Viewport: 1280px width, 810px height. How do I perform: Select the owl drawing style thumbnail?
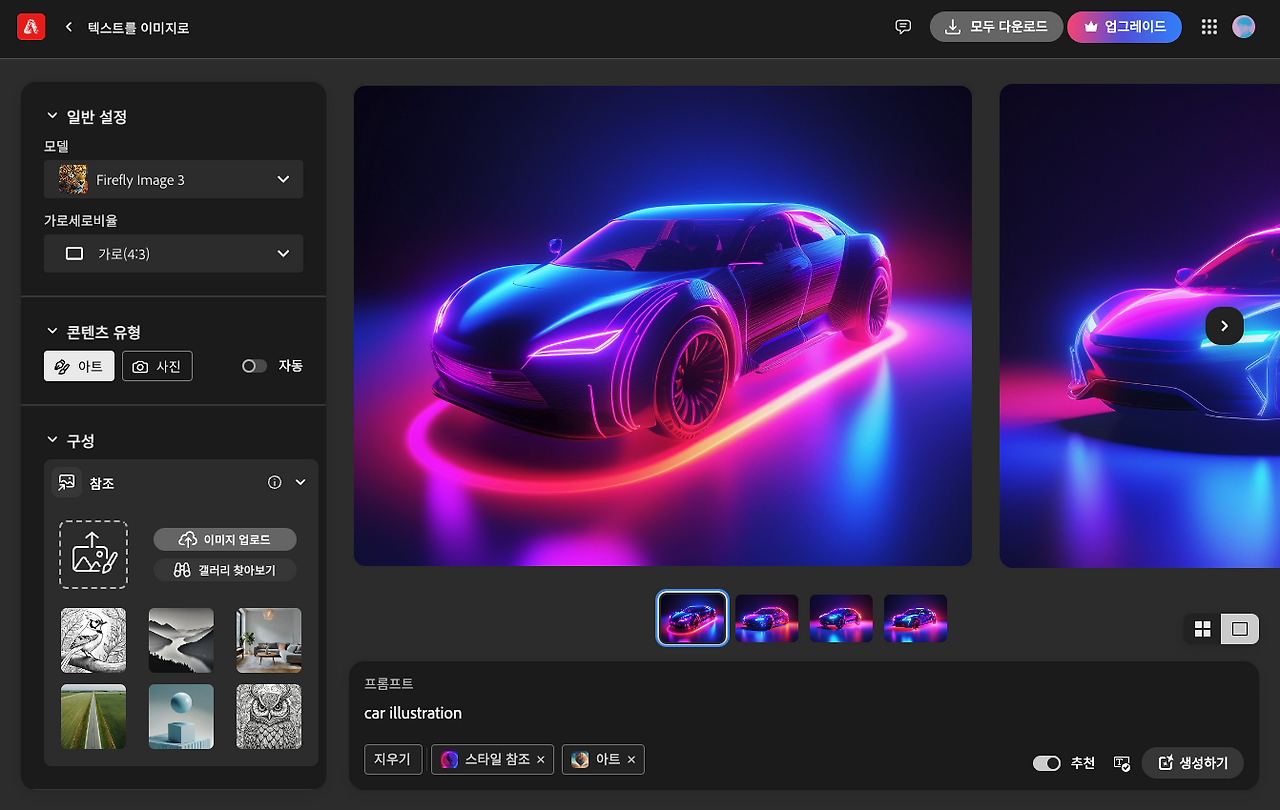point(268,716)
